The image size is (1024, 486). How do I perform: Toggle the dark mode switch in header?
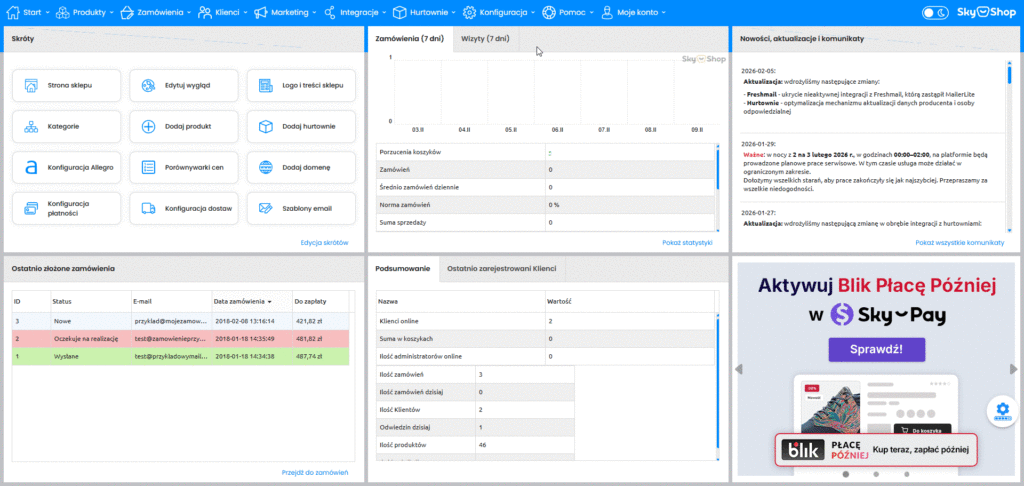(x=935, y=13)
